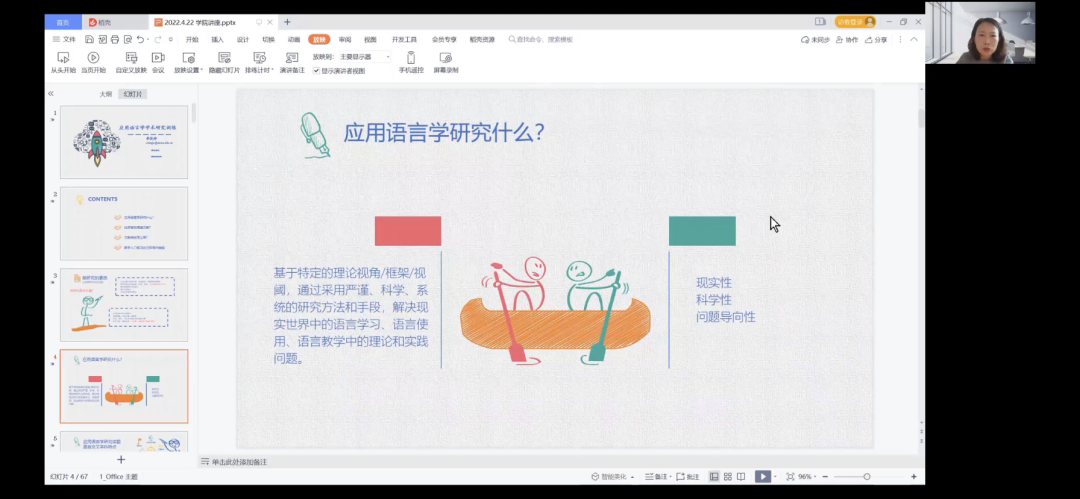The width and height of the screenshot is (1080, 499).
Task: Switch to slide sorter view in status bar
Action: 727,477
